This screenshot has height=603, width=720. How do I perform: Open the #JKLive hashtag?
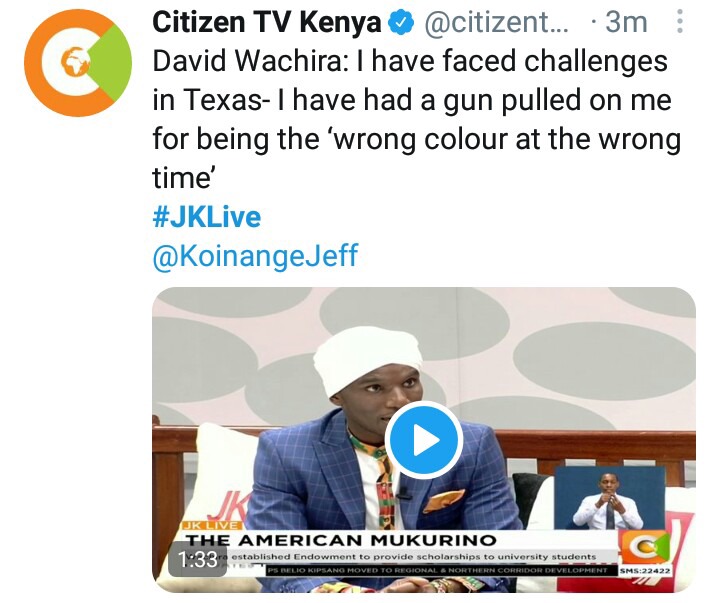click(207, 217)
